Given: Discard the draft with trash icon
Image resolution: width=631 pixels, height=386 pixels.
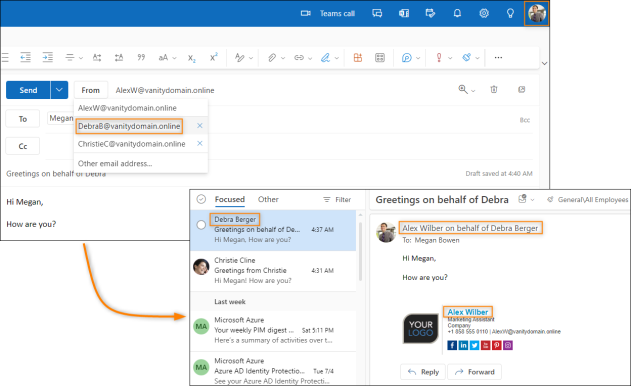Looking at the screenshot, I should click(x=494, y=89).
